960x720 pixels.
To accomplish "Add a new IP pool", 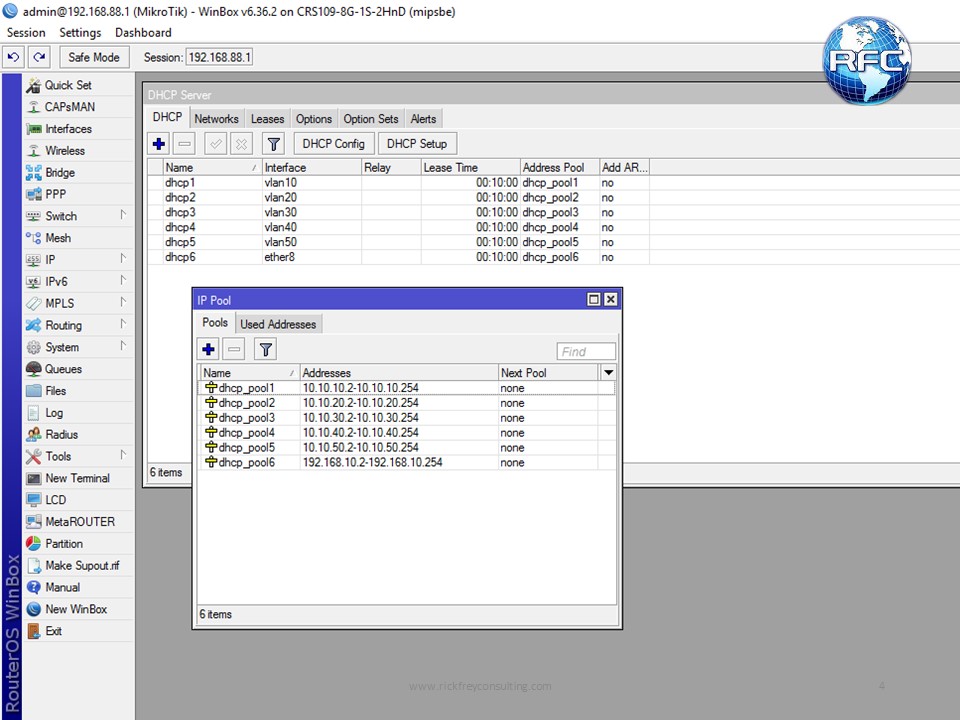I will point(208,349).
